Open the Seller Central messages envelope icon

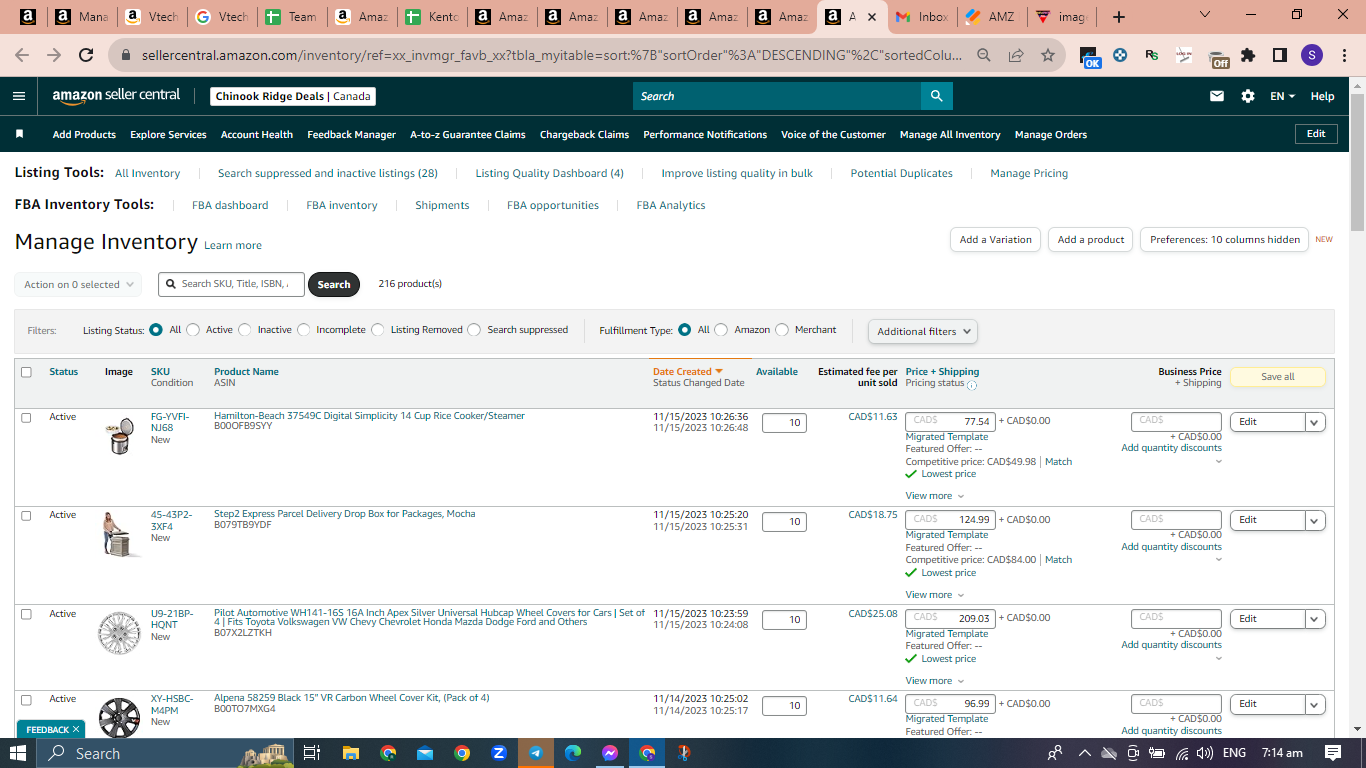click(x=1217, y=96)
